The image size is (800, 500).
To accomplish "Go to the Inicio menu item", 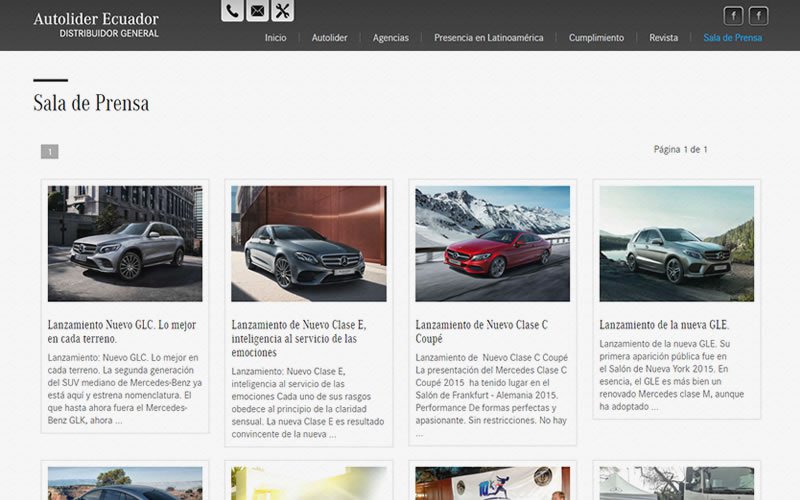I will point(275,38).
